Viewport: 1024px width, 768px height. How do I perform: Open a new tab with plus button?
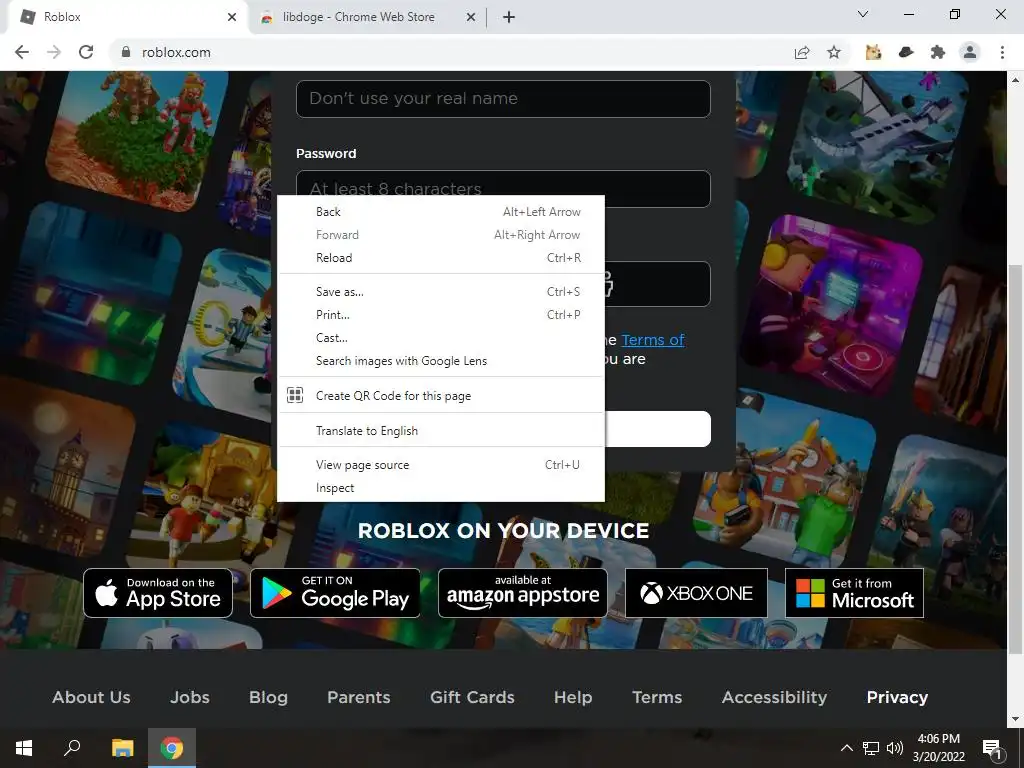click(509, 17)
